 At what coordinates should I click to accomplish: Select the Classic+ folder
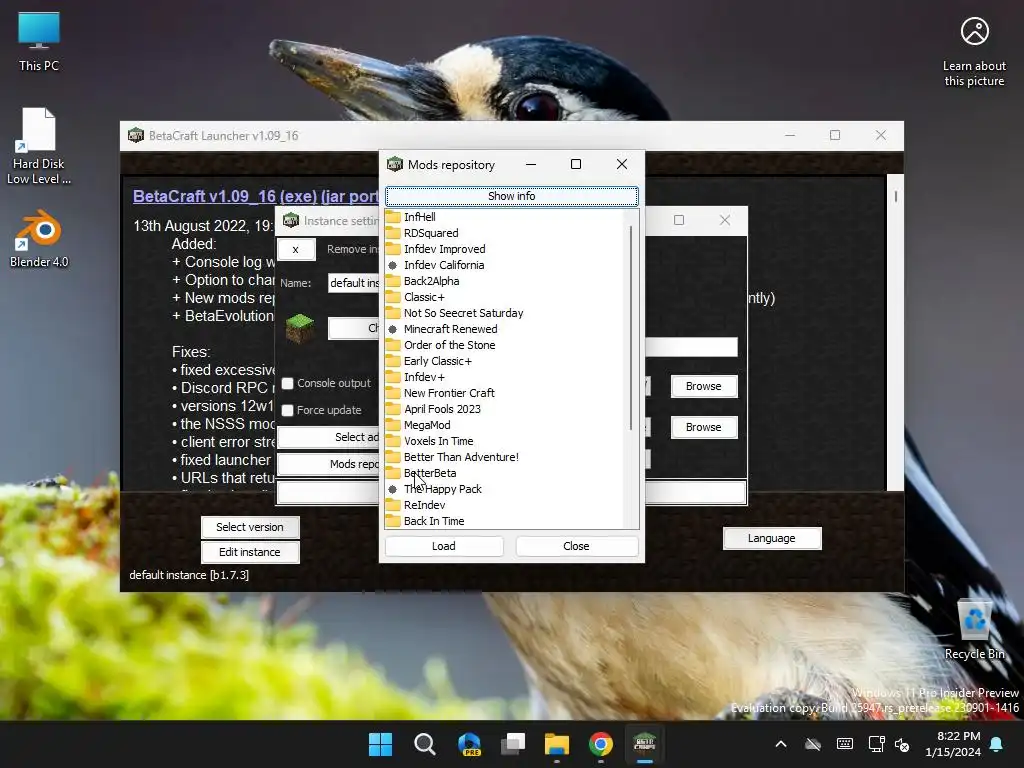[x=424, y=297]
